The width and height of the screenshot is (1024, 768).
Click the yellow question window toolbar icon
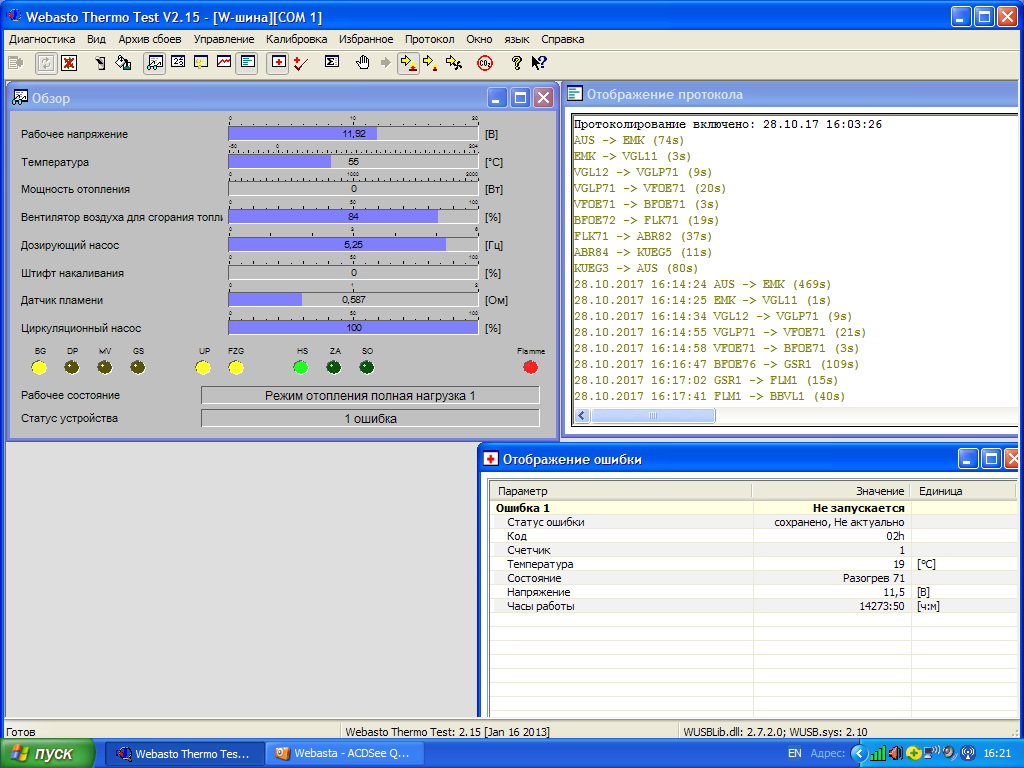201,63
